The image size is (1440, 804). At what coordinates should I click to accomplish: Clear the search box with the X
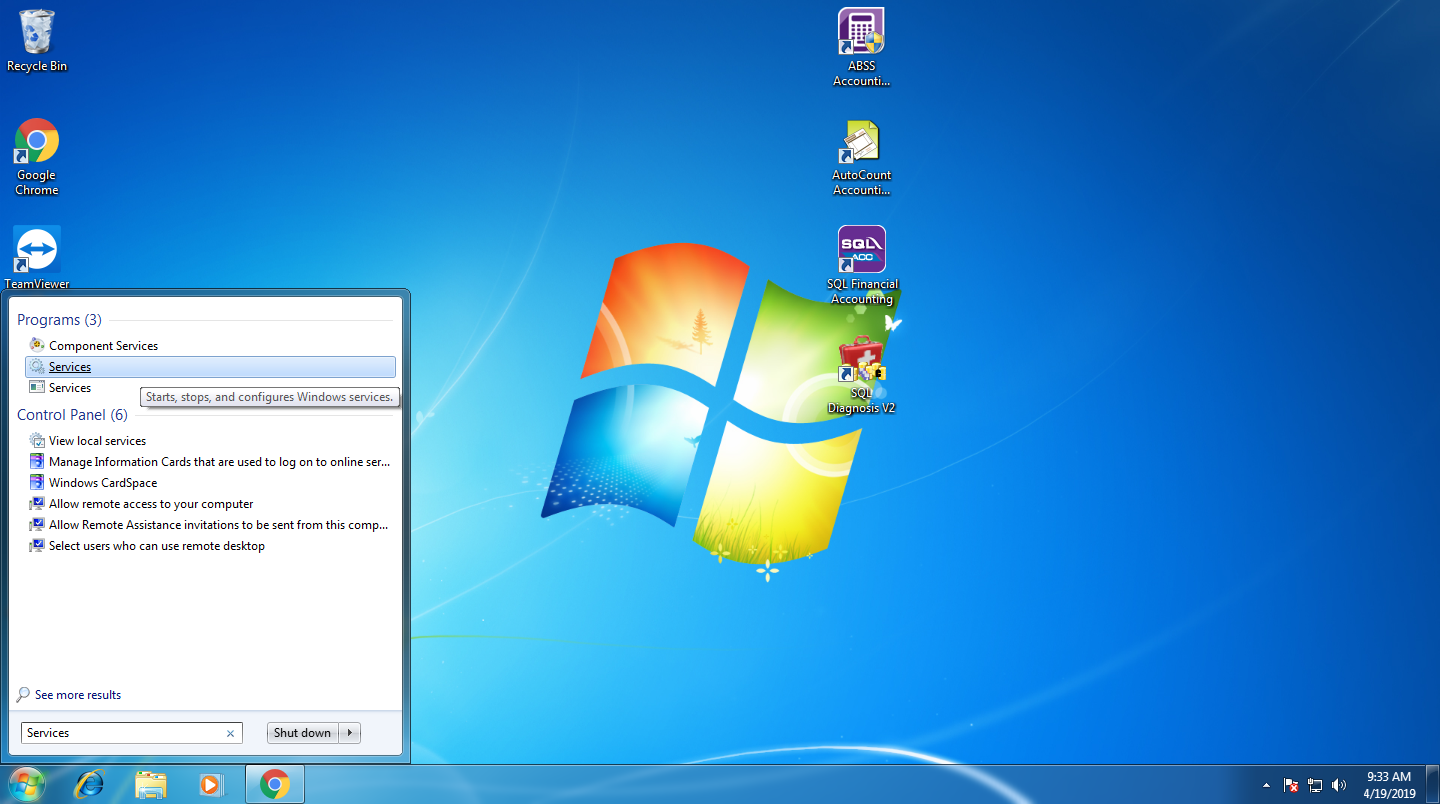(230, 733)
